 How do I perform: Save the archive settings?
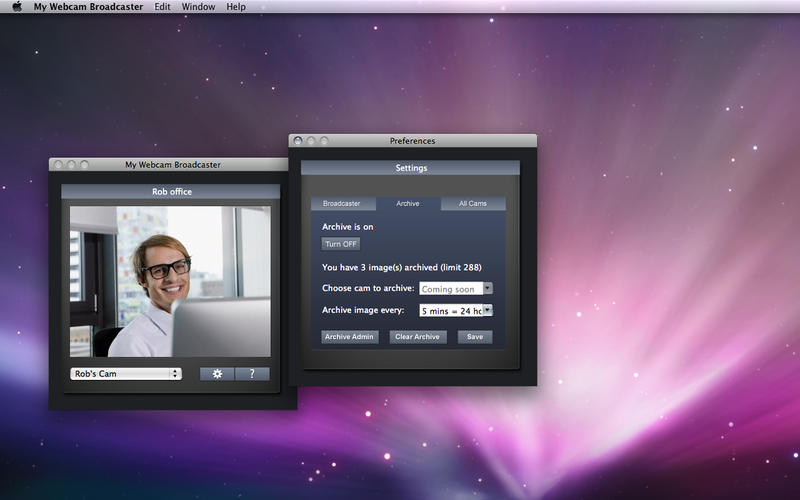(475, 337)
